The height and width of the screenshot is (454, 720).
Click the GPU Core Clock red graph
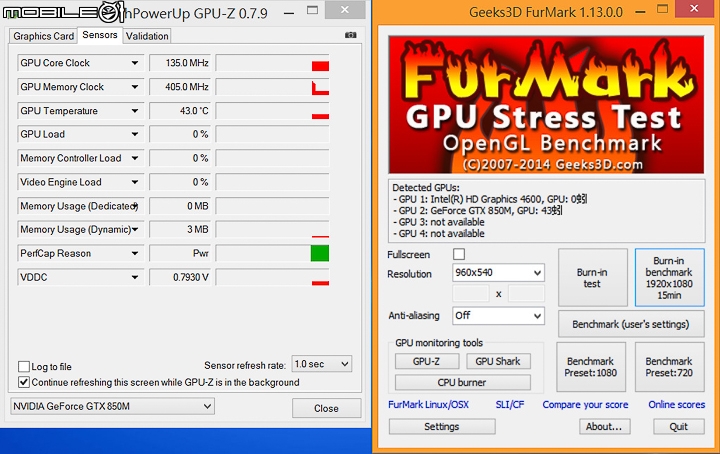pyautogui.click(x=320, y=66)
